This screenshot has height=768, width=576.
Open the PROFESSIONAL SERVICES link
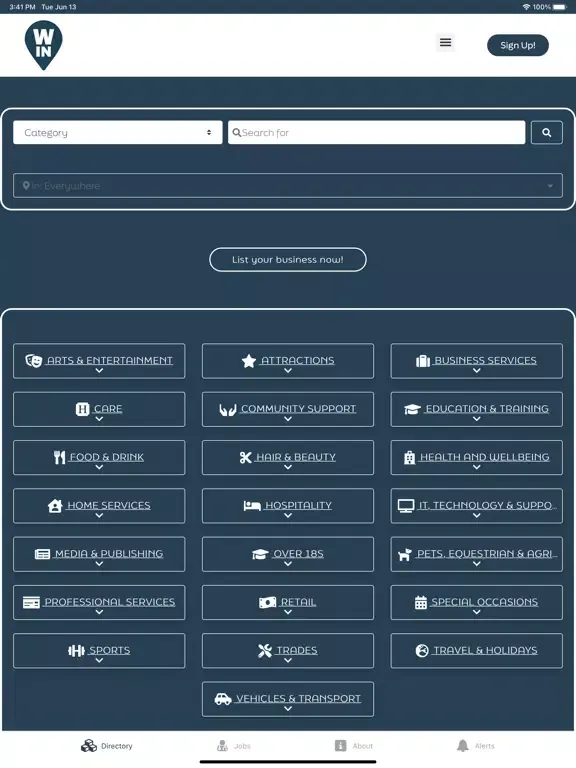coord(110,602)
